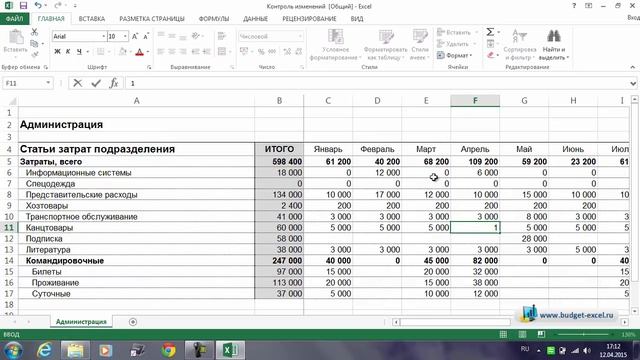This screenshot has width=640, height=360.
Task: Click the Select All corner triangle
Action: pyautogui.click(x=12, y=101)
